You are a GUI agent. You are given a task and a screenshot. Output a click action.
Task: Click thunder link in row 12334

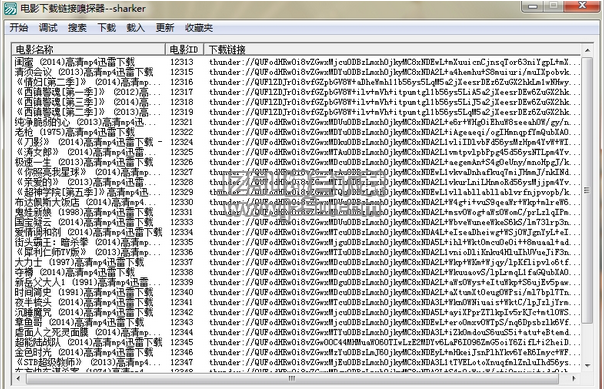pyautogui.click(x=394, y=232)
